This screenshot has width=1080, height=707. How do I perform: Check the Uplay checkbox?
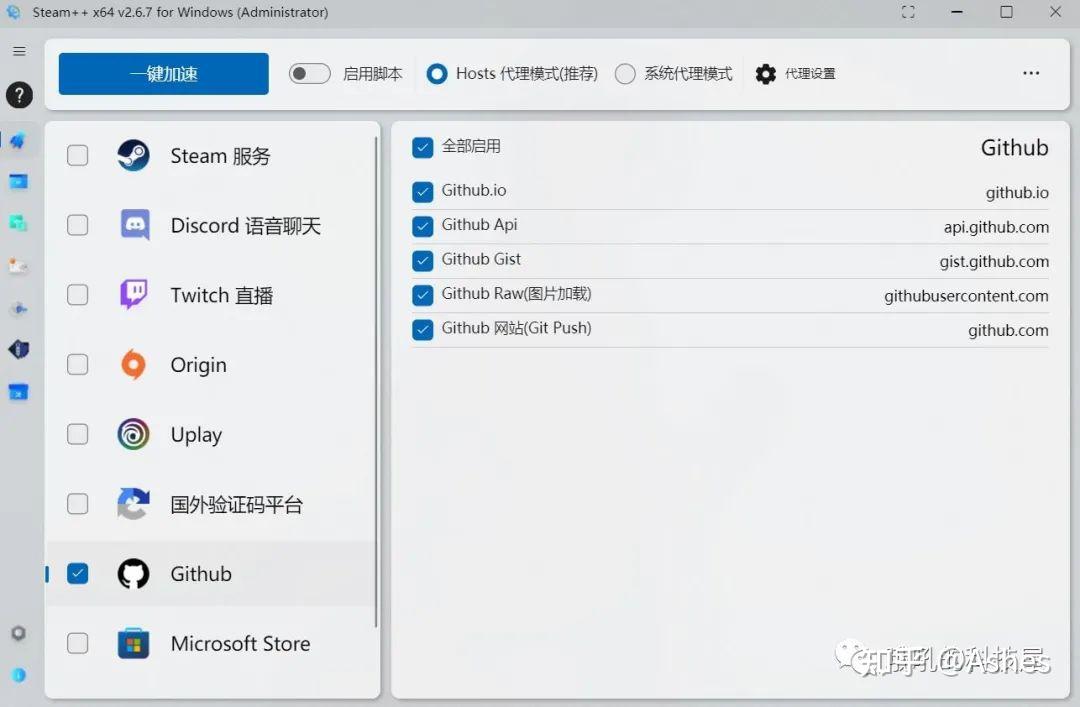click(78, 434)
